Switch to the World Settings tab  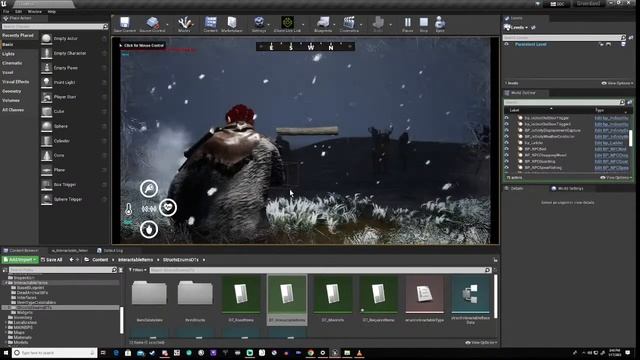click(567, 189)
